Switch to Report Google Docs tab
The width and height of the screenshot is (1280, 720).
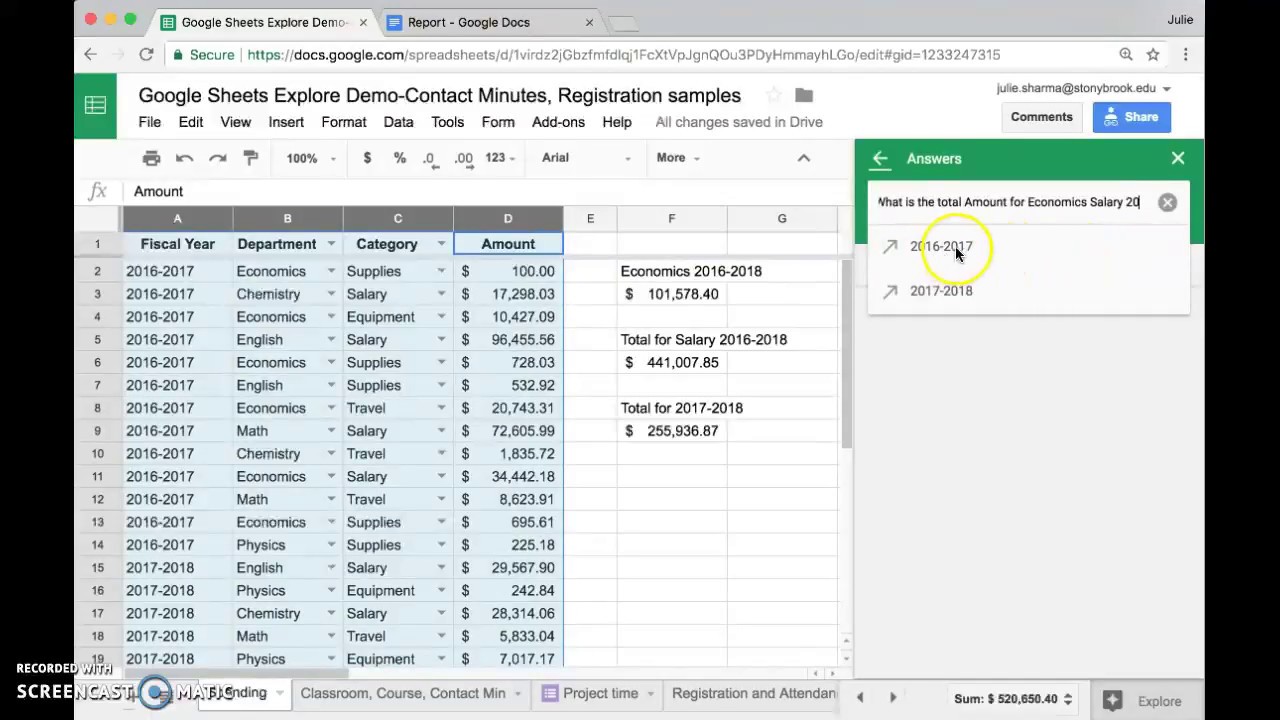point(491,22)
